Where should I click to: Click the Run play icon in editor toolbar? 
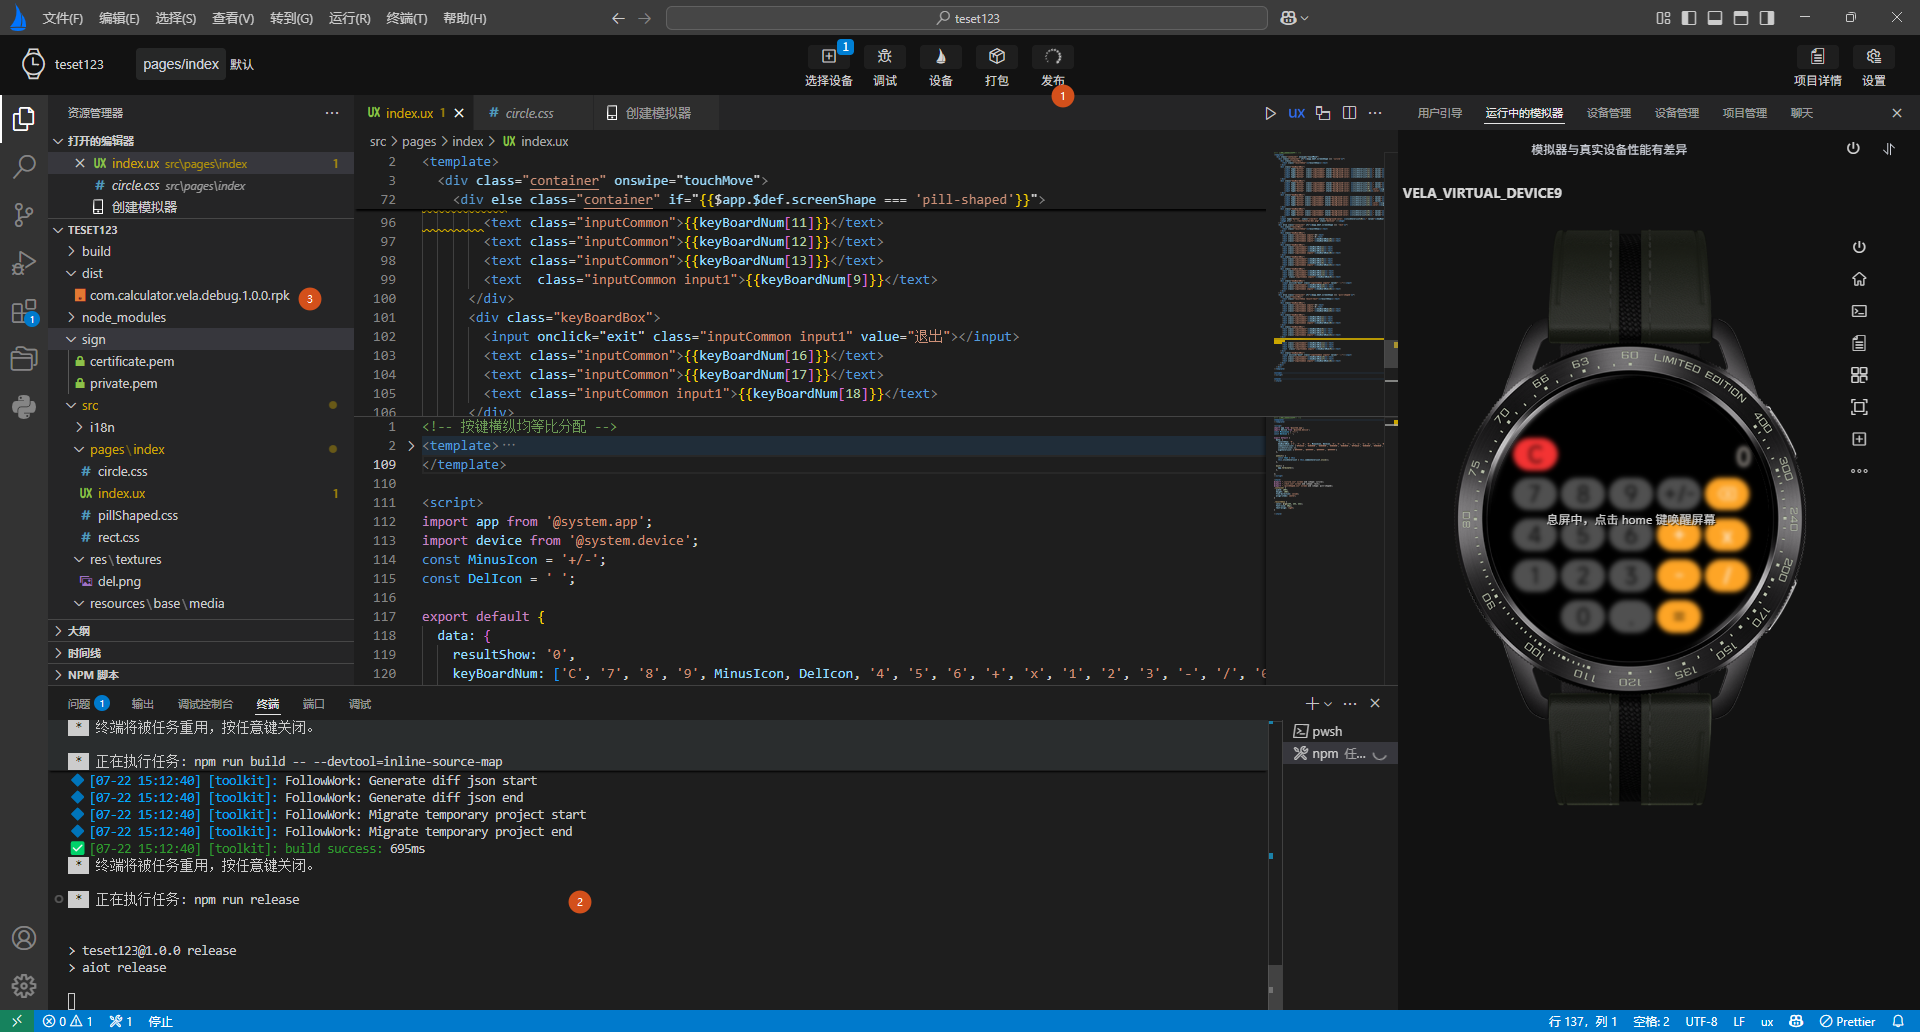pos(1270,113)
